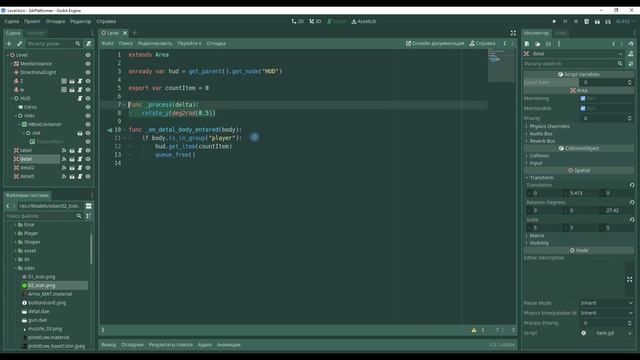Instance a child scene with link icon
The image size is (640, 360).
19,44
